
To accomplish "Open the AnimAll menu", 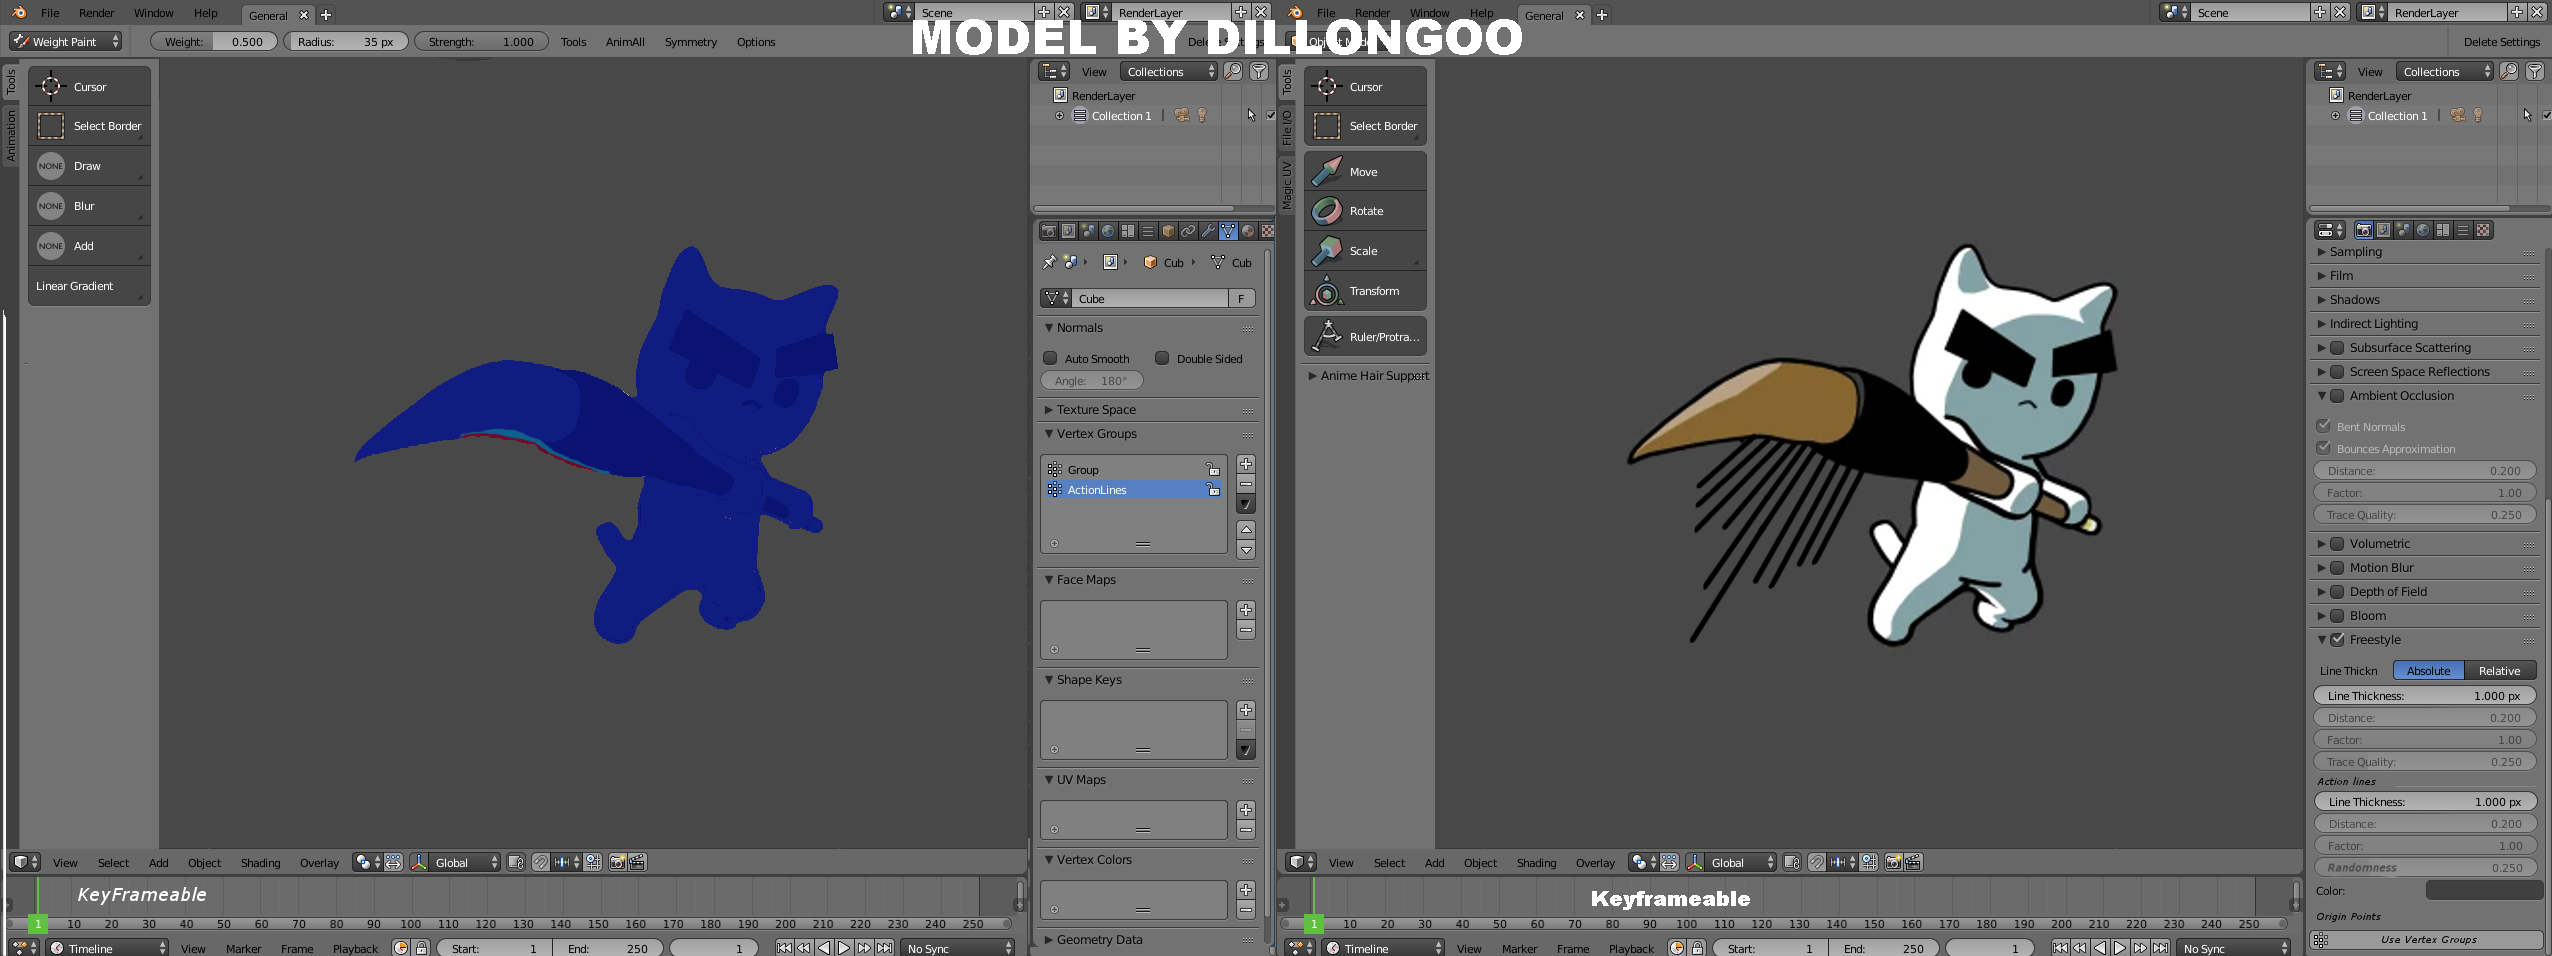I will coord(625,42).
